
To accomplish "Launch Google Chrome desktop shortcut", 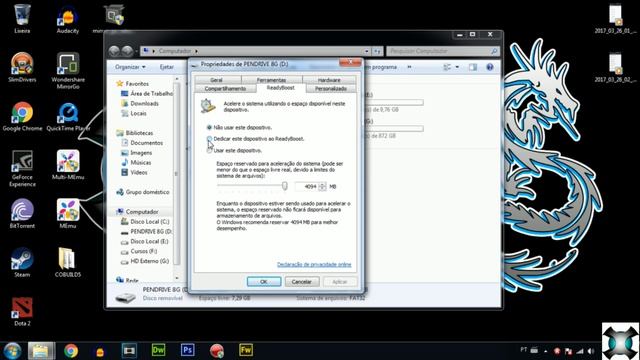I will pos(22,116).
